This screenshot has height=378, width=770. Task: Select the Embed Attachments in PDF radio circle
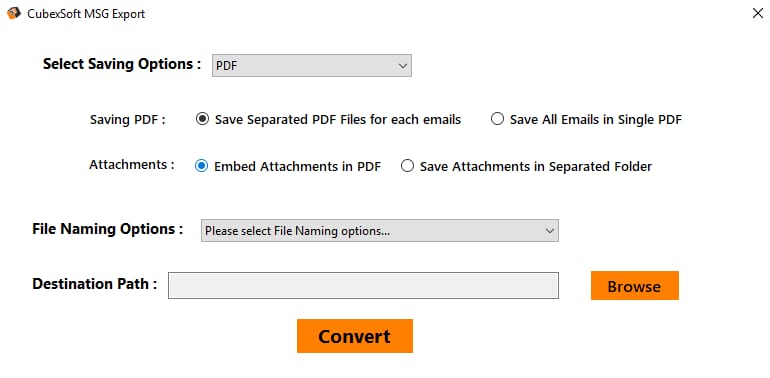[x=201, y=166]
